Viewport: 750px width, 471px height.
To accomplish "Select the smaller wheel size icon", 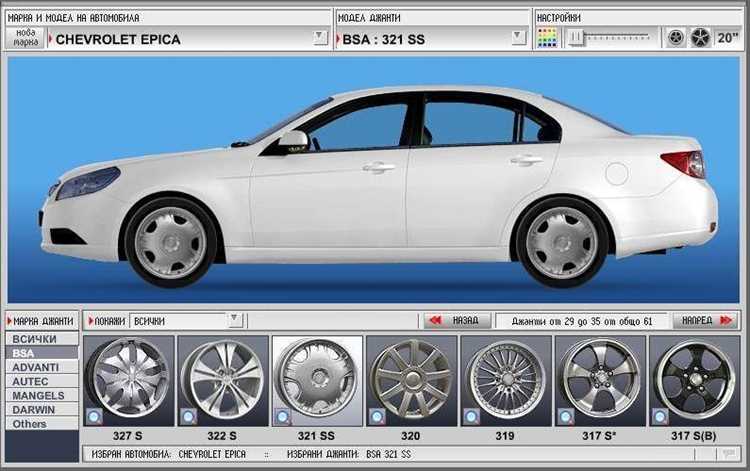I will click(x=675, y=38).
